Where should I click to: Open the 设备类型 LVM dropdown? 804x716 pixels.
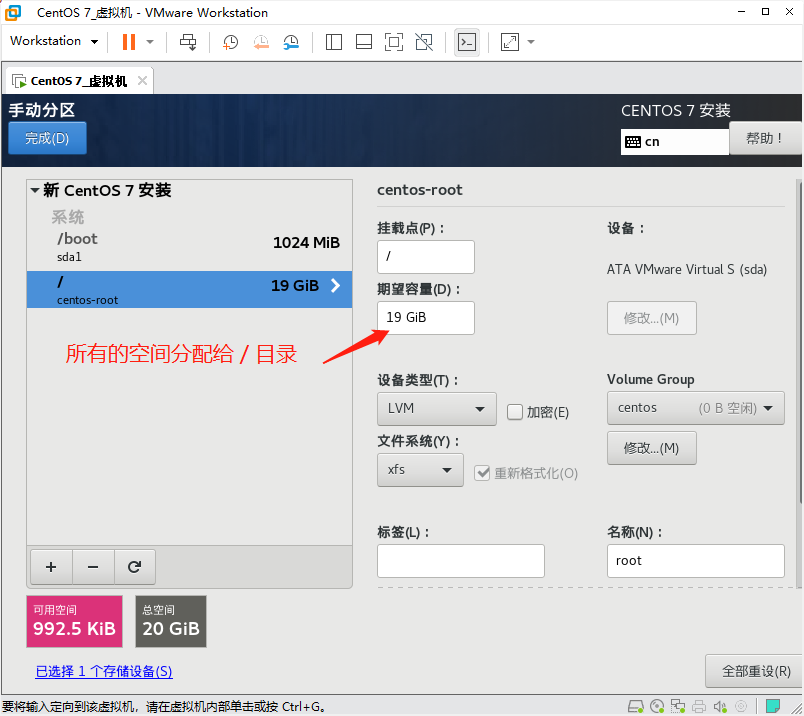(x=436, y=409)
